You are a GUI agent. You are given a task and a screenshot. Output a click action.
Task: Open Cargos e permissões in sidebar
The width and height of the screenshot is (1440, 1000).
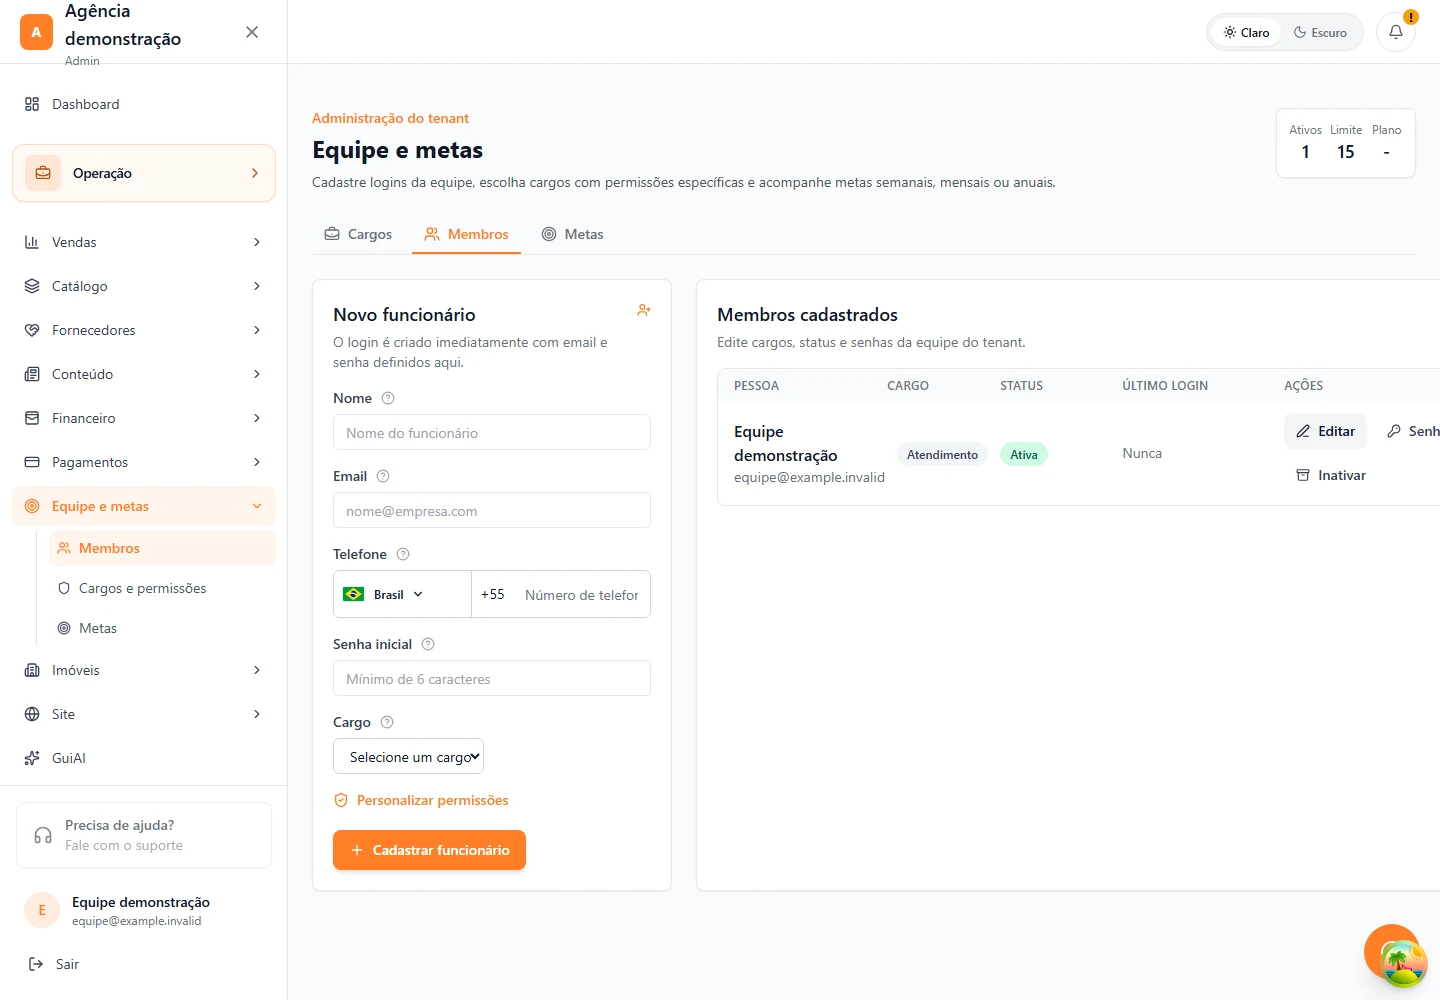click(162, 588)
